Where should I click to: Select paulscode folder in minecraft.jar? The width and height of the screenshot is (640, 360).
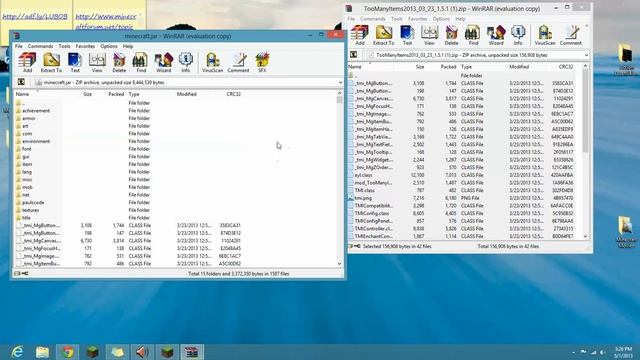tap(33, 202)
